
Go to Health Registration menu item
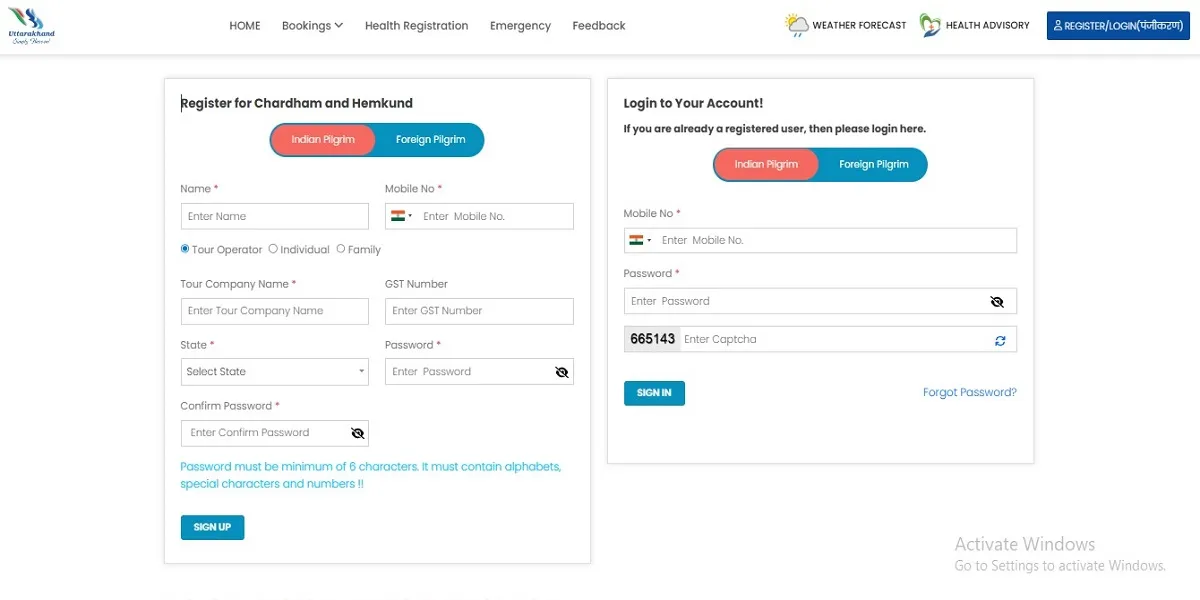[416, 26]
